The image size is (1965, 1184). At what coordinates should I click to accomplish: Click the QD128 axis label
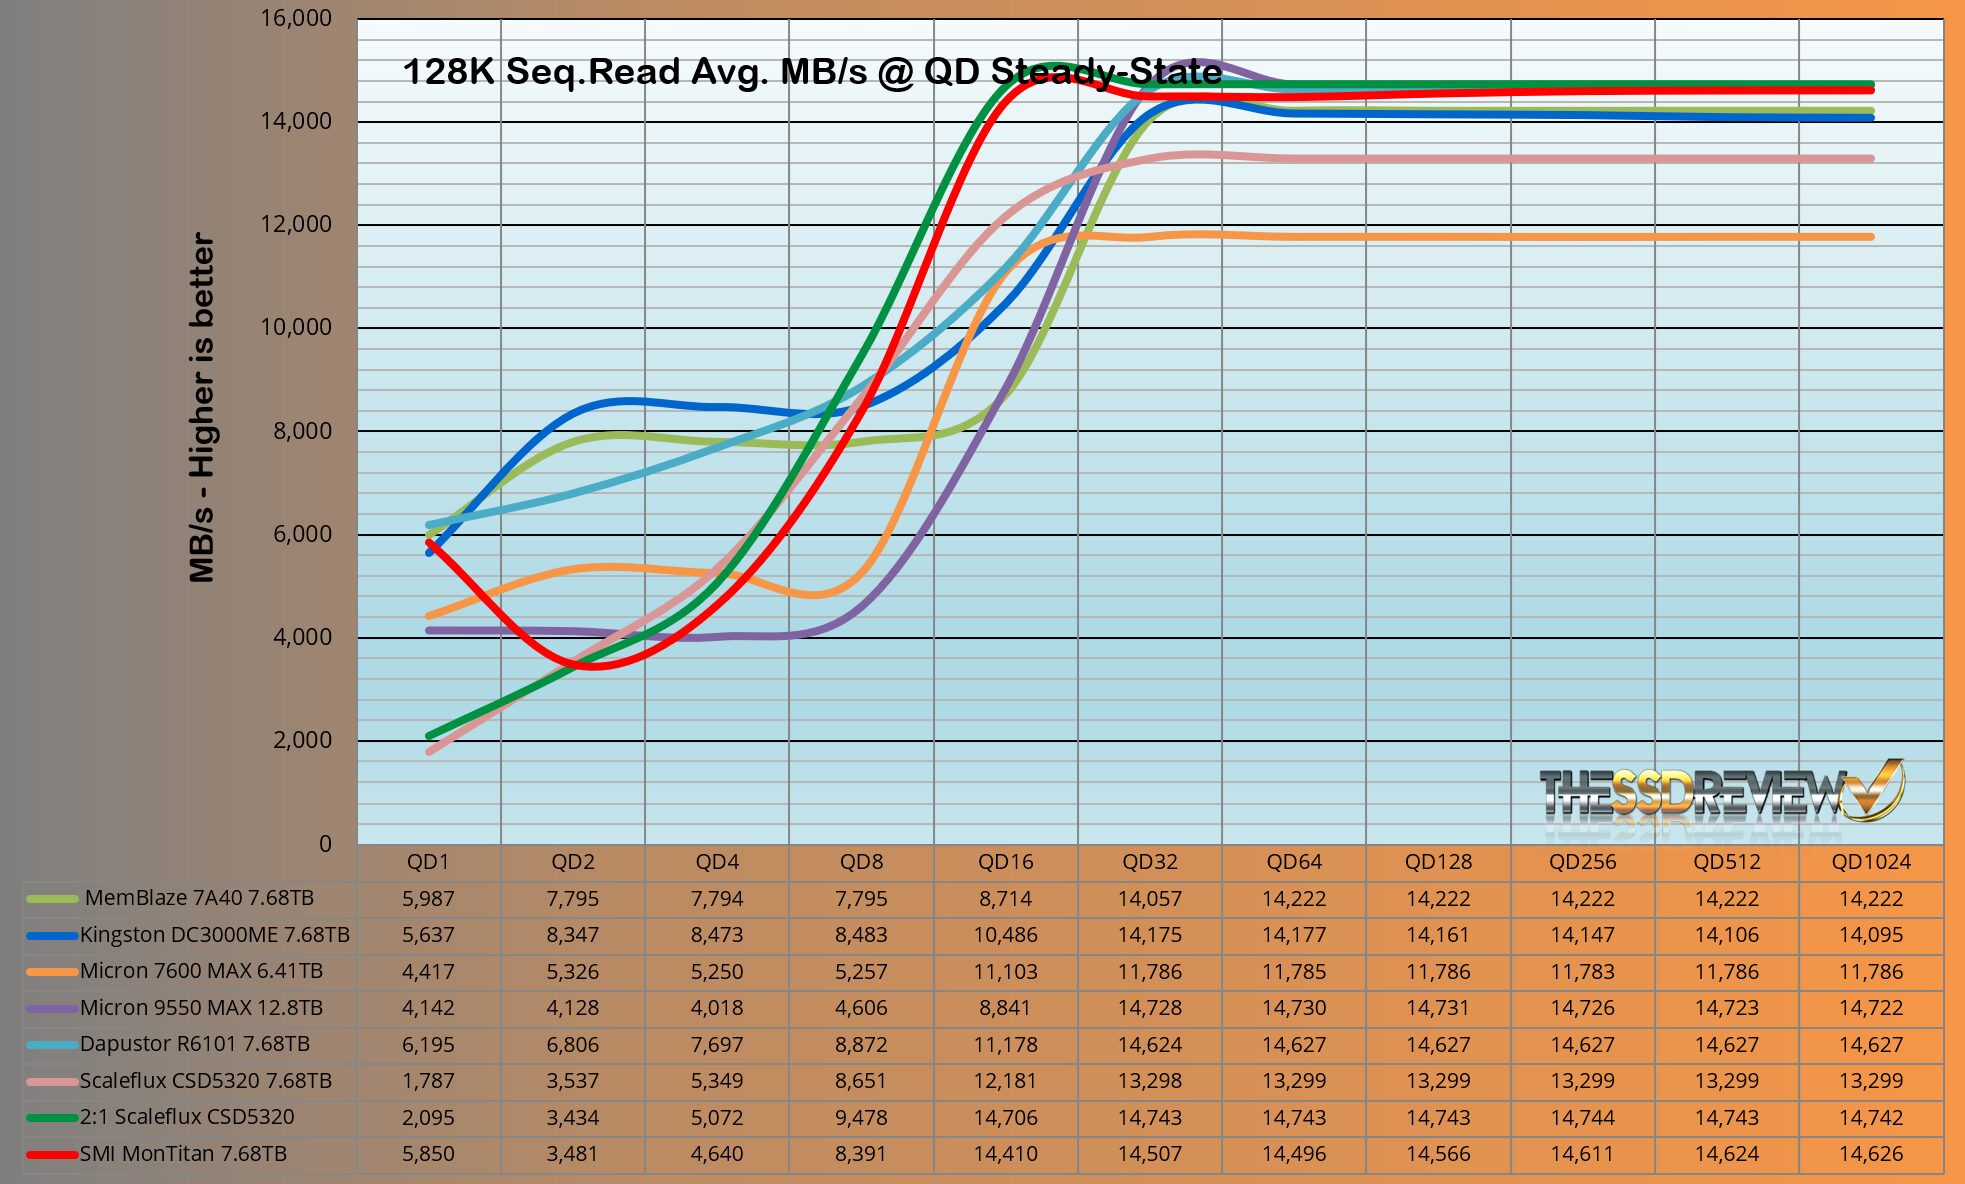click(x=1438, y=862)
